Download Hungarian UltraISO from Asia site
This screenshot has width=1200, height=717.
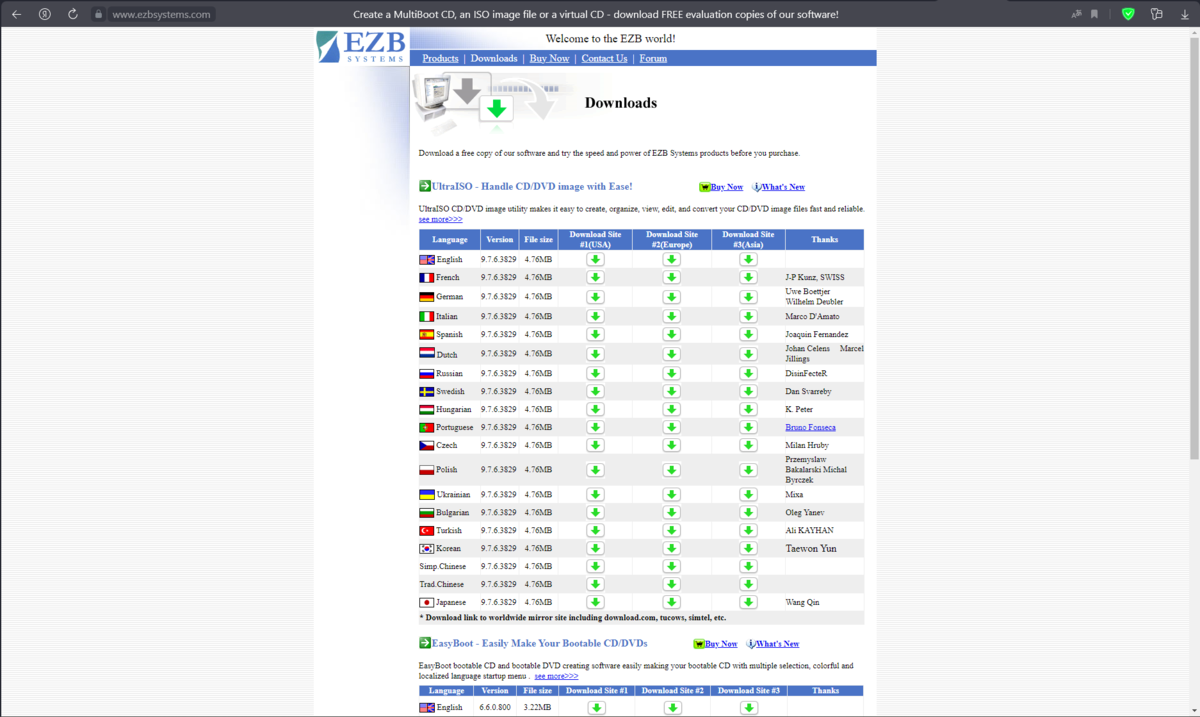point(748,409)
